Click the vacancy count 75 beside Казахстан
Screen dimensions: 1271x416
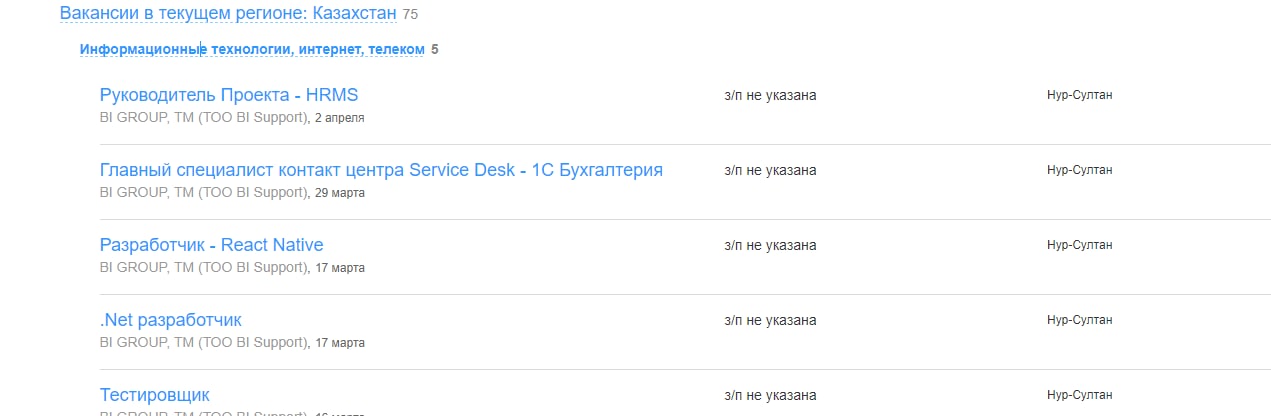pyautogui.click(x=410, y=14)
